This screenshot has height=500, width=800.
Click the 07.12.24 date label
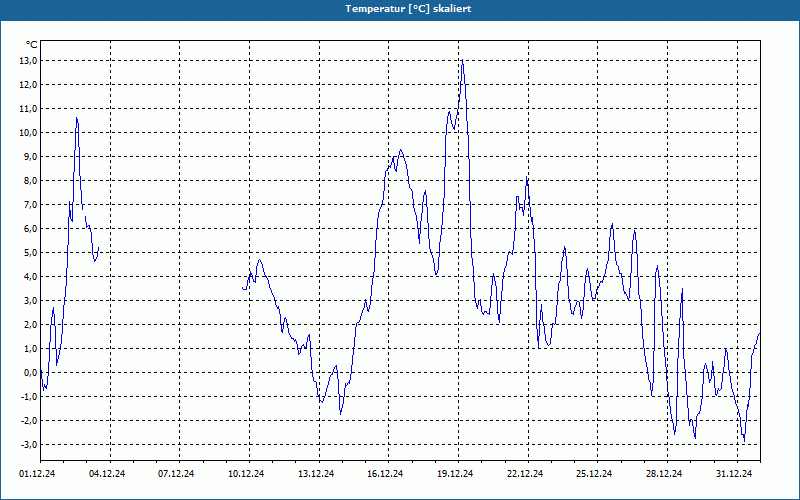[177, 474]
